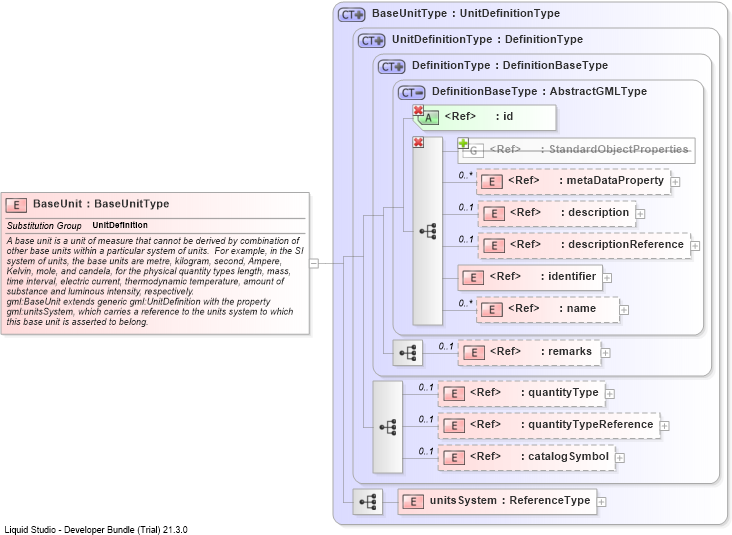
Task: Click the E icon of metaDataProperty
Action: (492, 182)
